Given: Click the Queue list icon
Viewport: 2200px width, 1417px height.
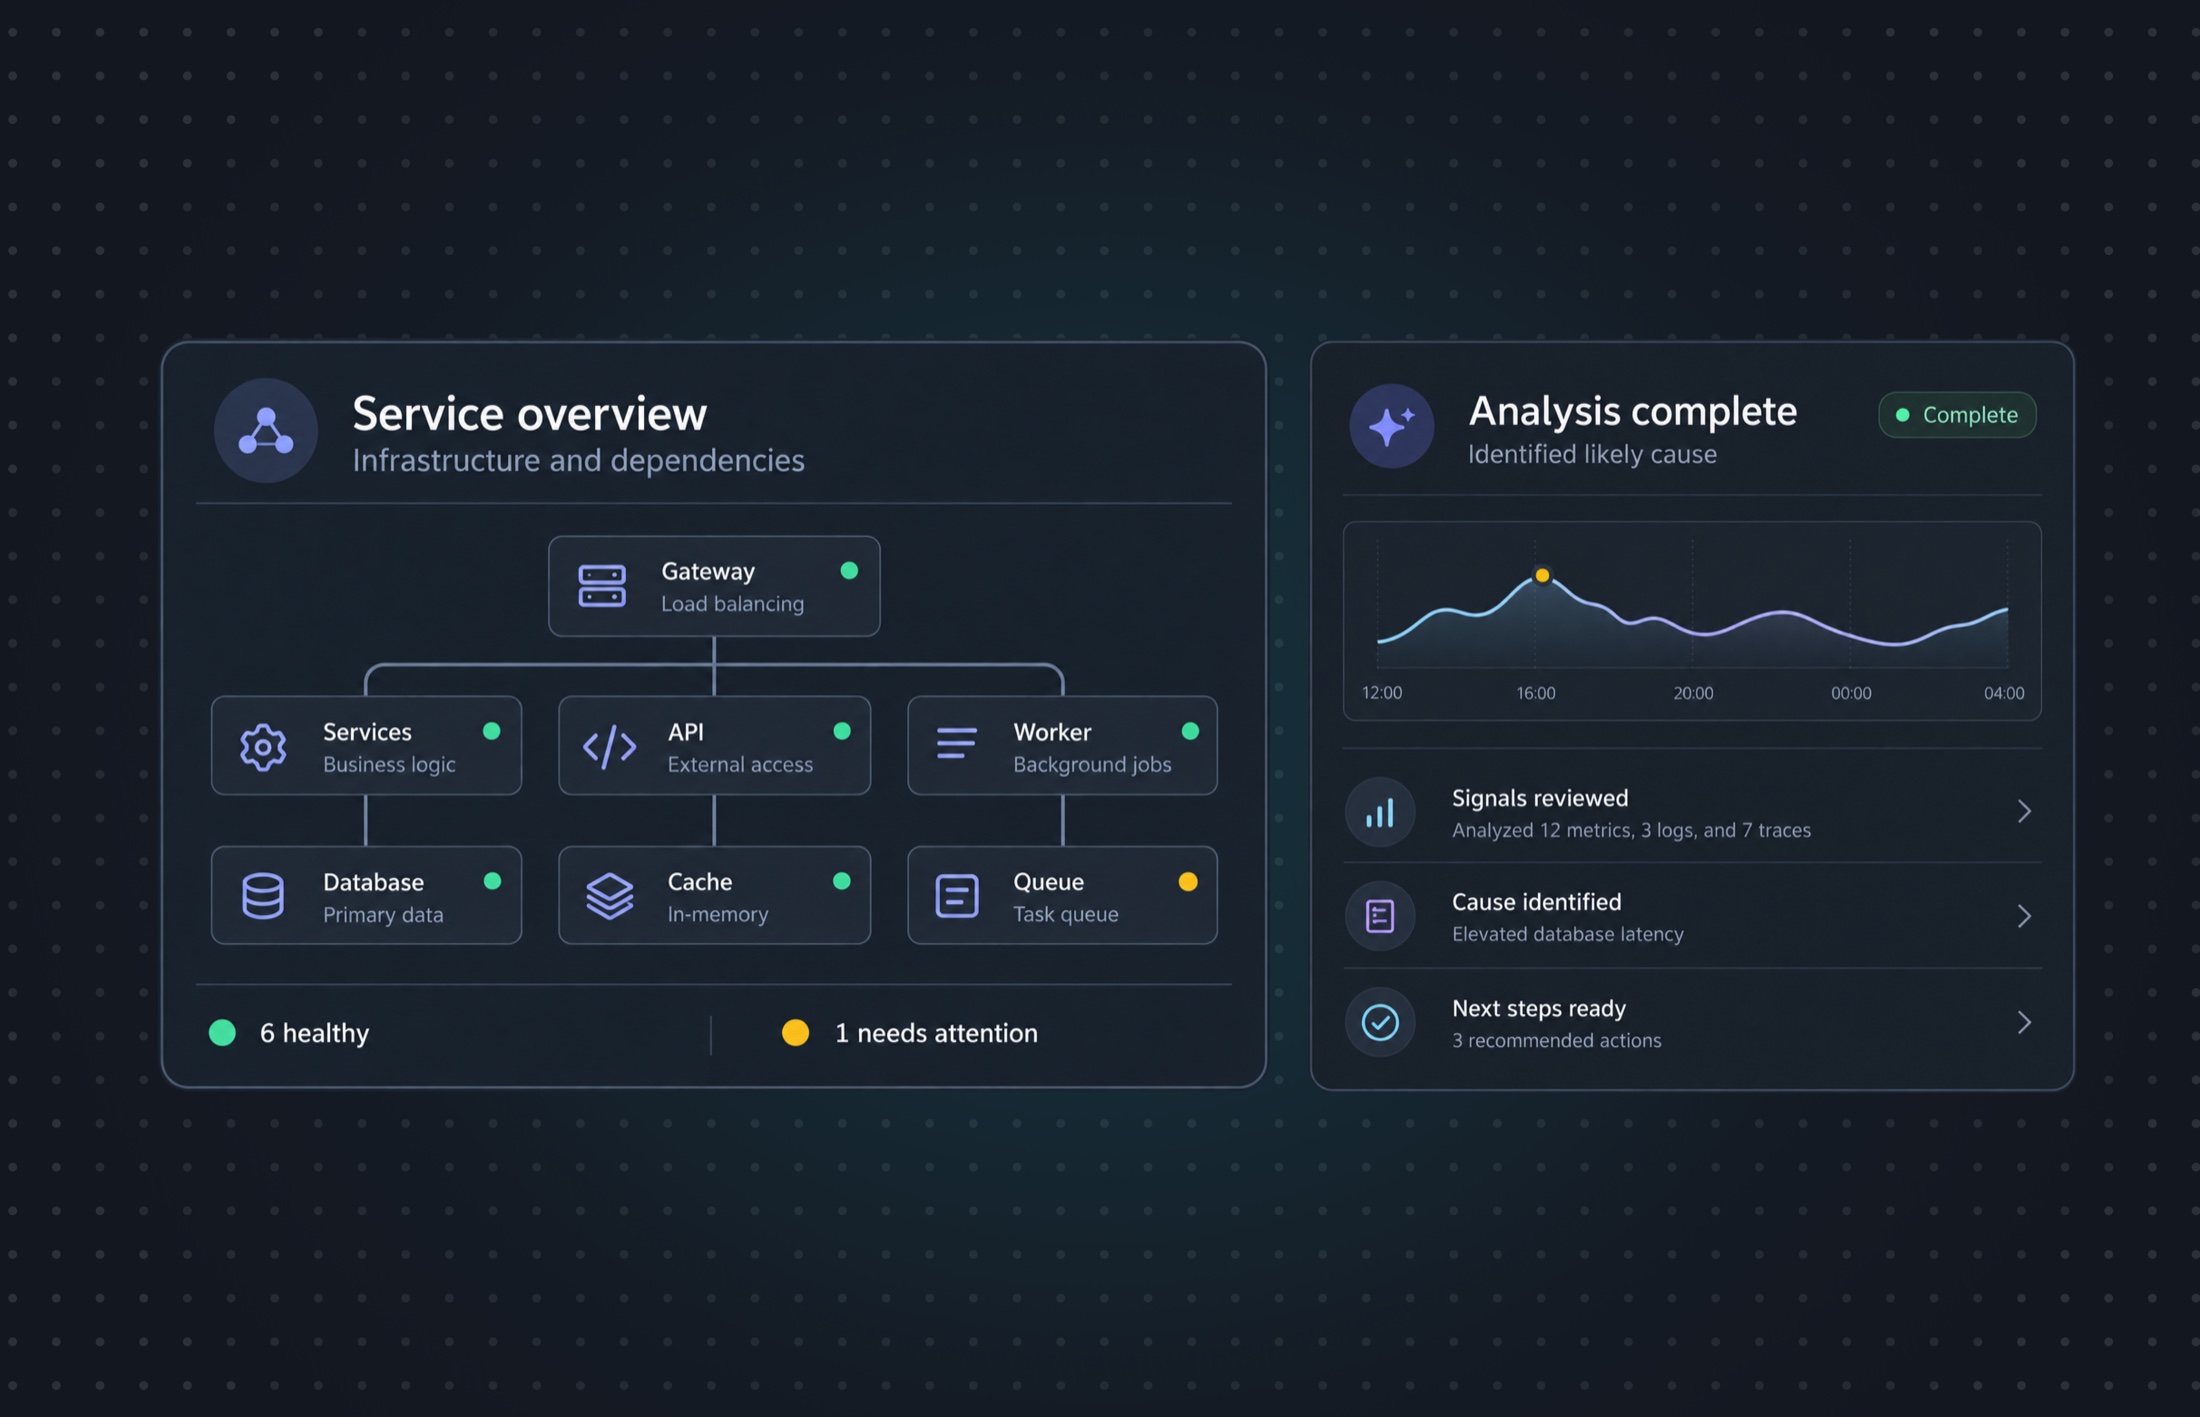Looking at the screenshot, I should (956, 896).
